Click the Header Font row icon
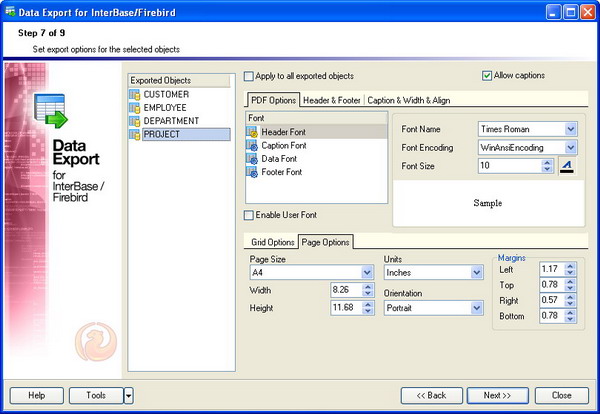 click(x=252, y=132)
